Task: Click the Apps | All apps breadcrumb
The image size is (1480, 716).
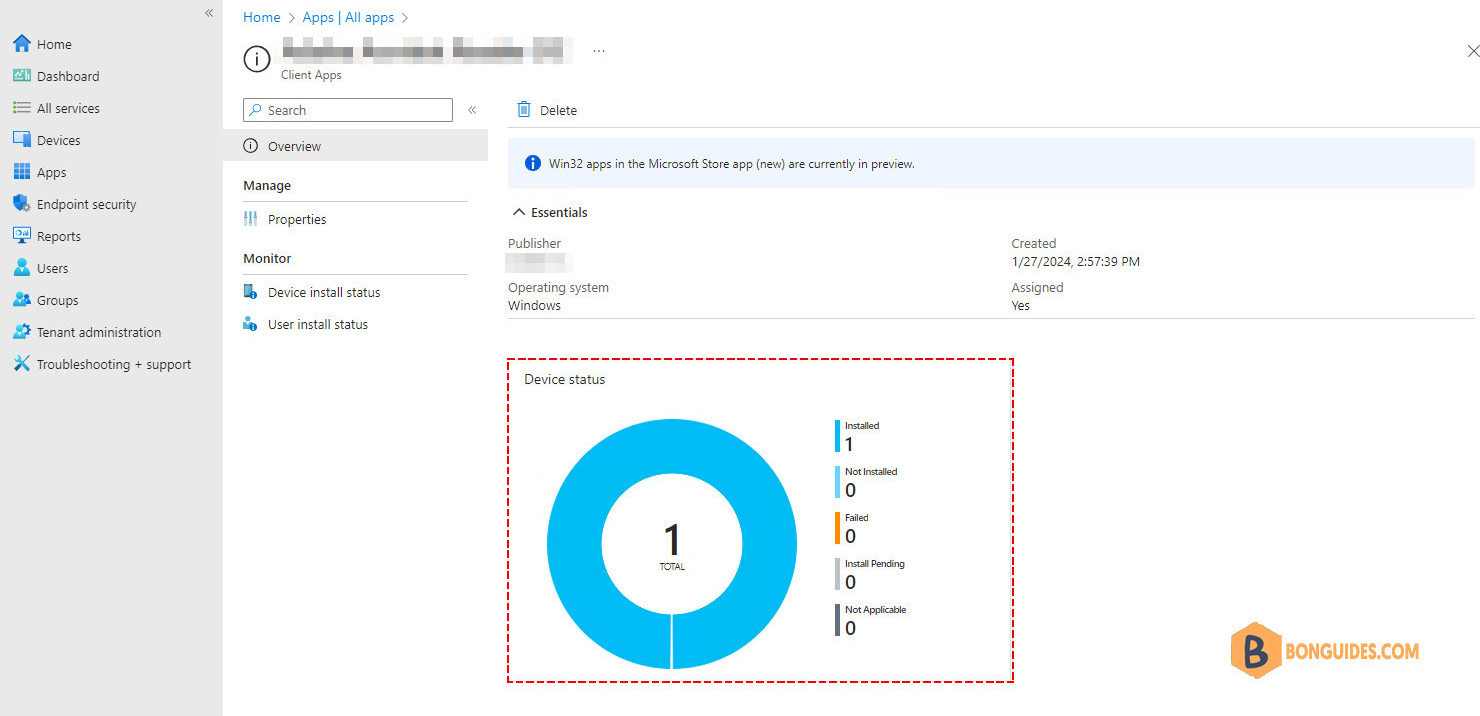Action: tap(348, 17)
